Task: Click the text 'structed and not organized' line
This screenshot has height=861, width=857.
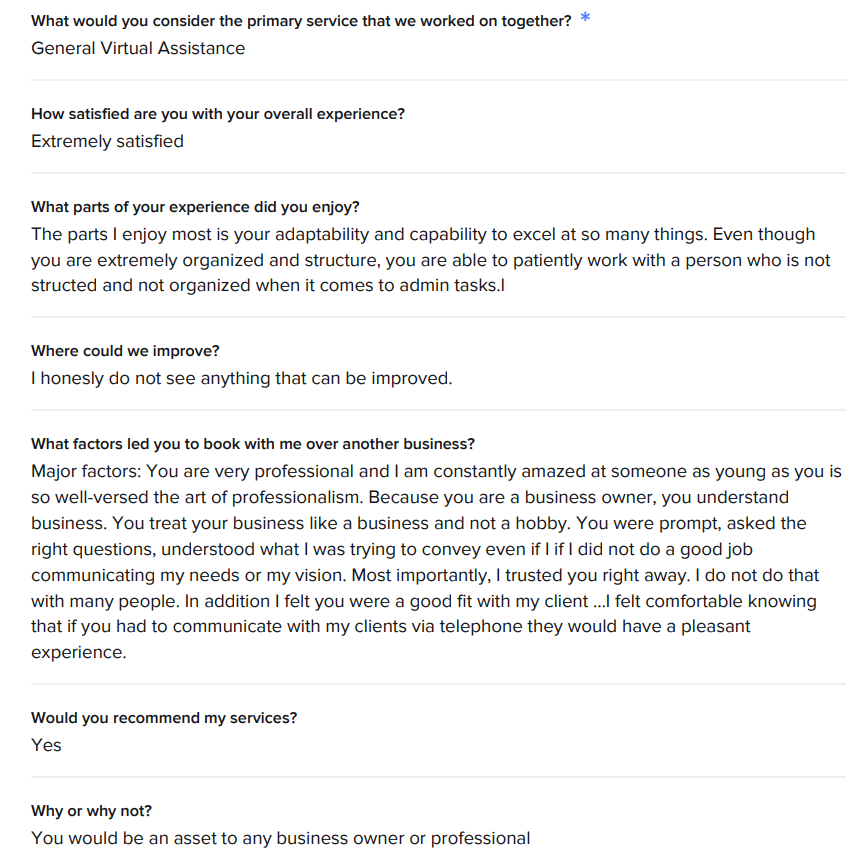Action: [x=268, y=286]
